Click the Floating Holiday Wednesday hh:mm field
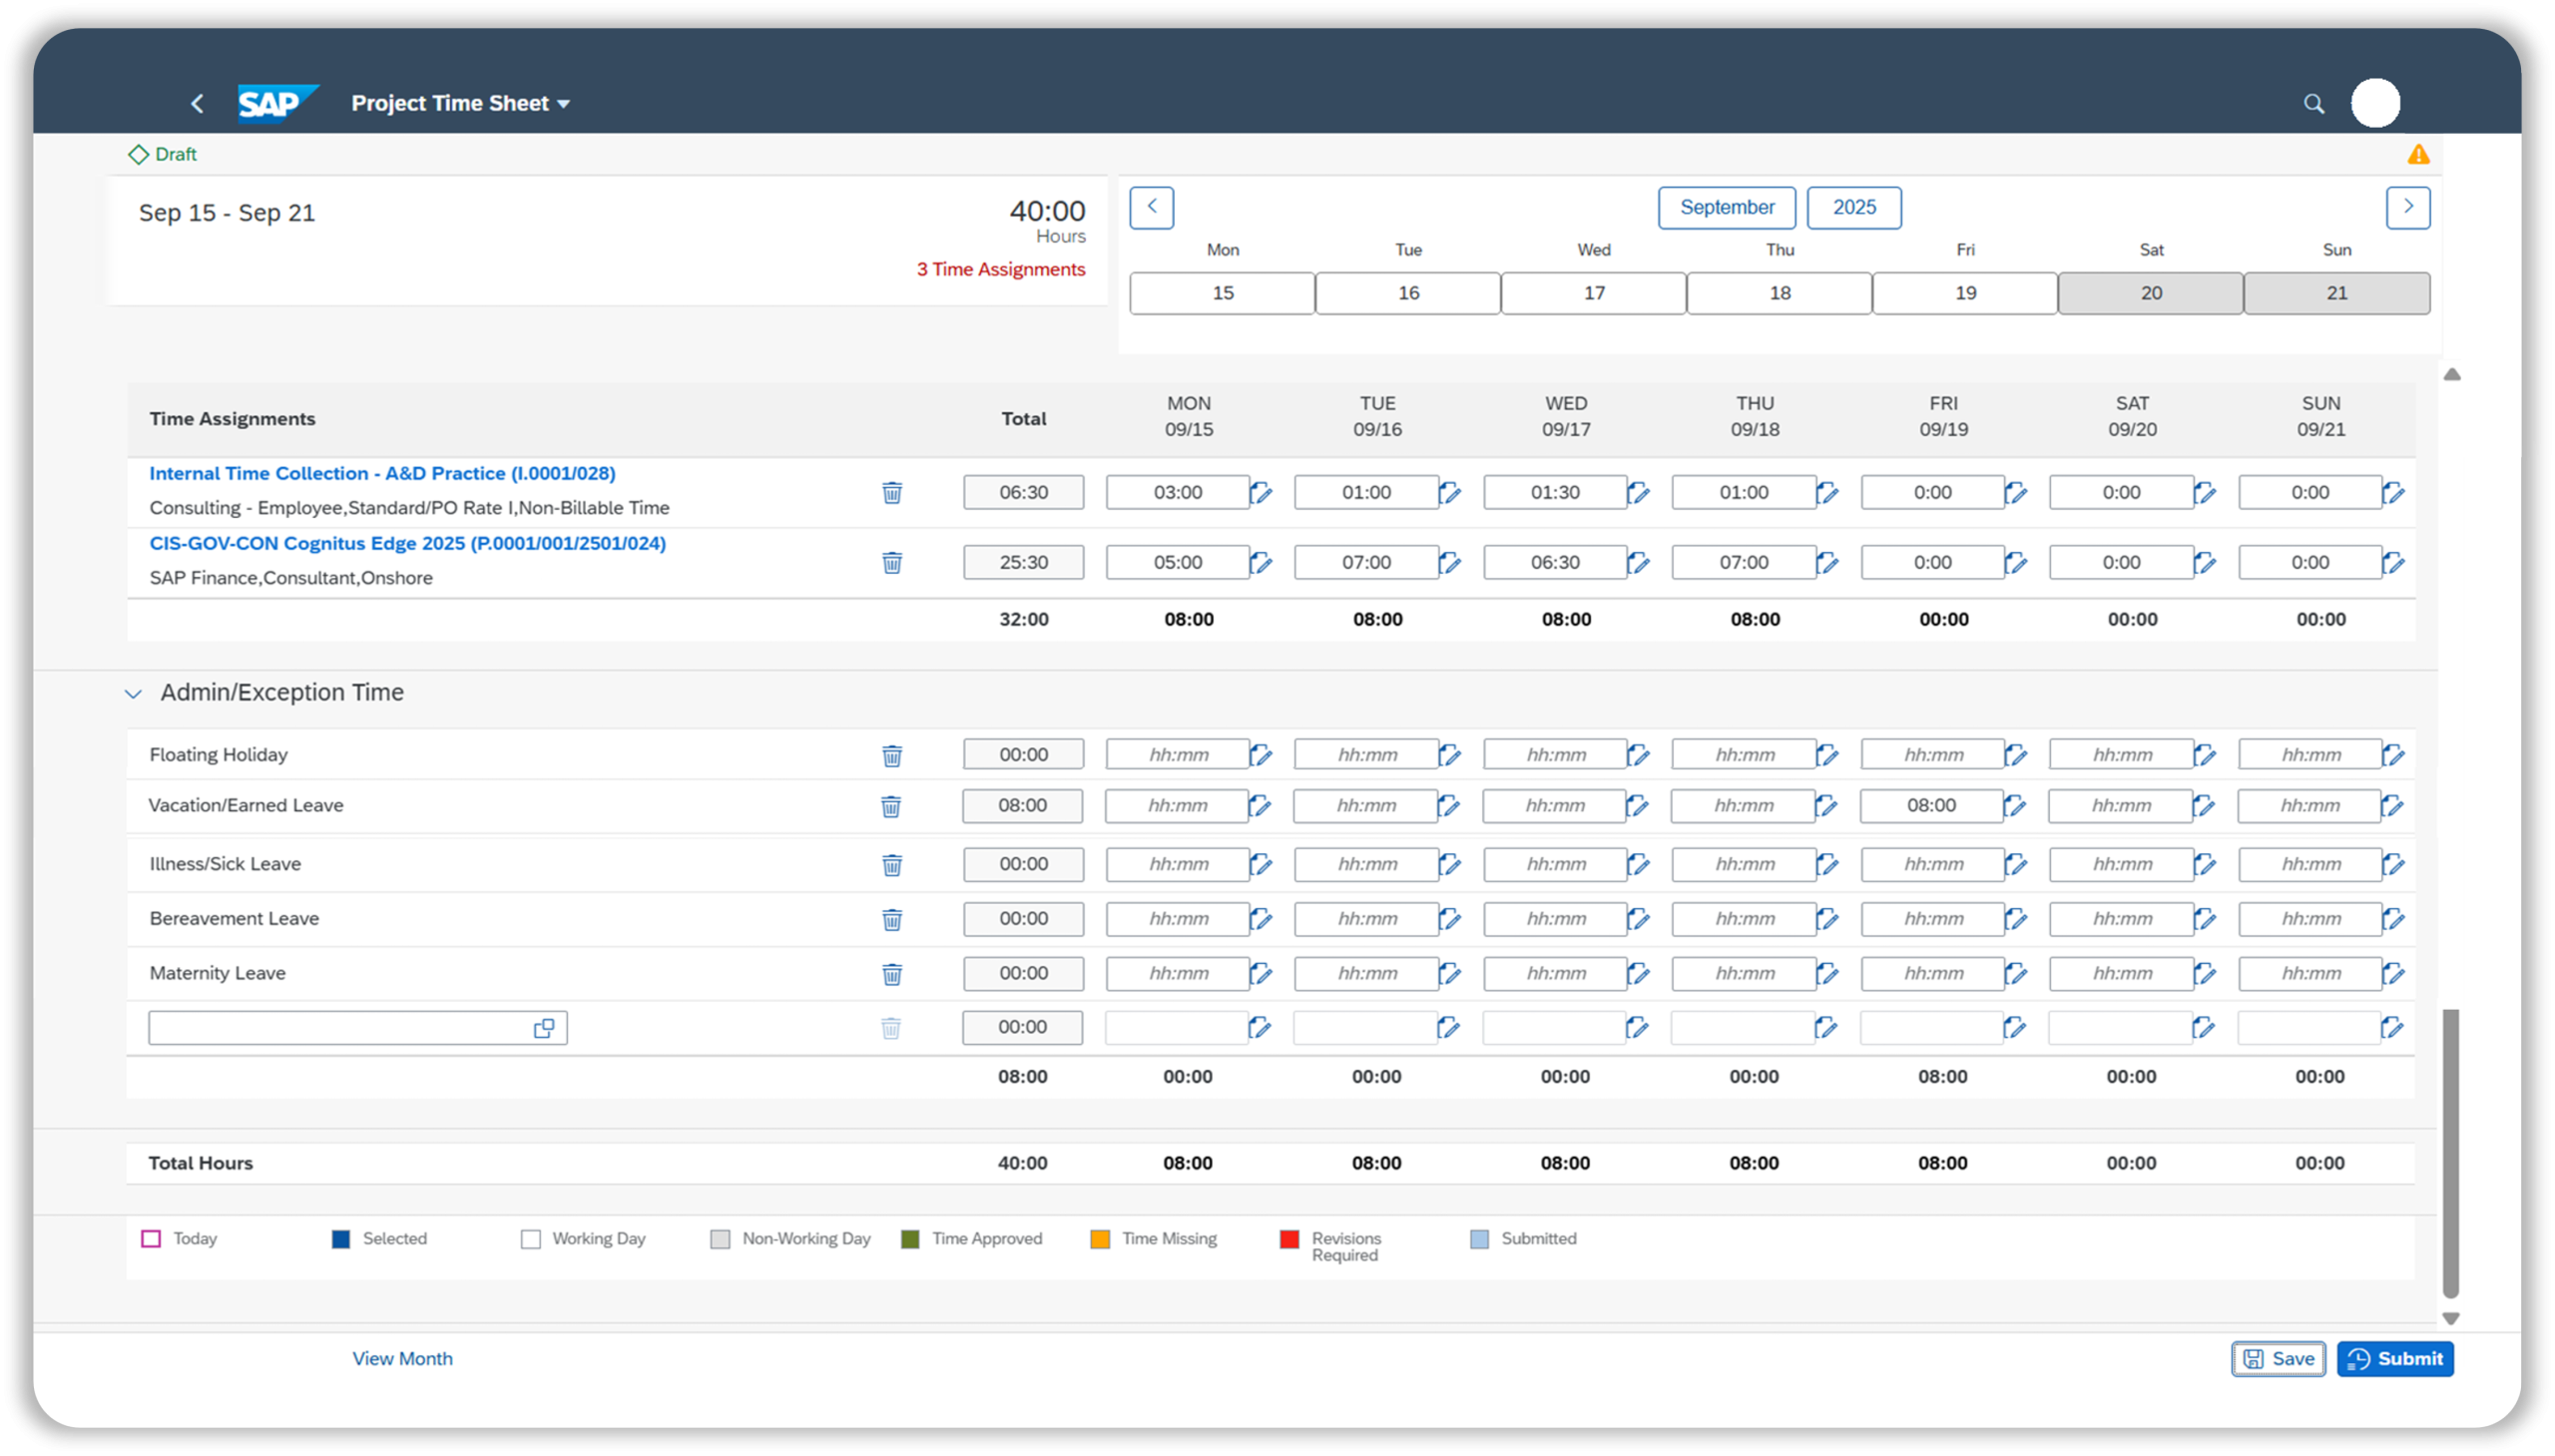Viewport: 2555px width, 1456px height. coord(1555,754)
